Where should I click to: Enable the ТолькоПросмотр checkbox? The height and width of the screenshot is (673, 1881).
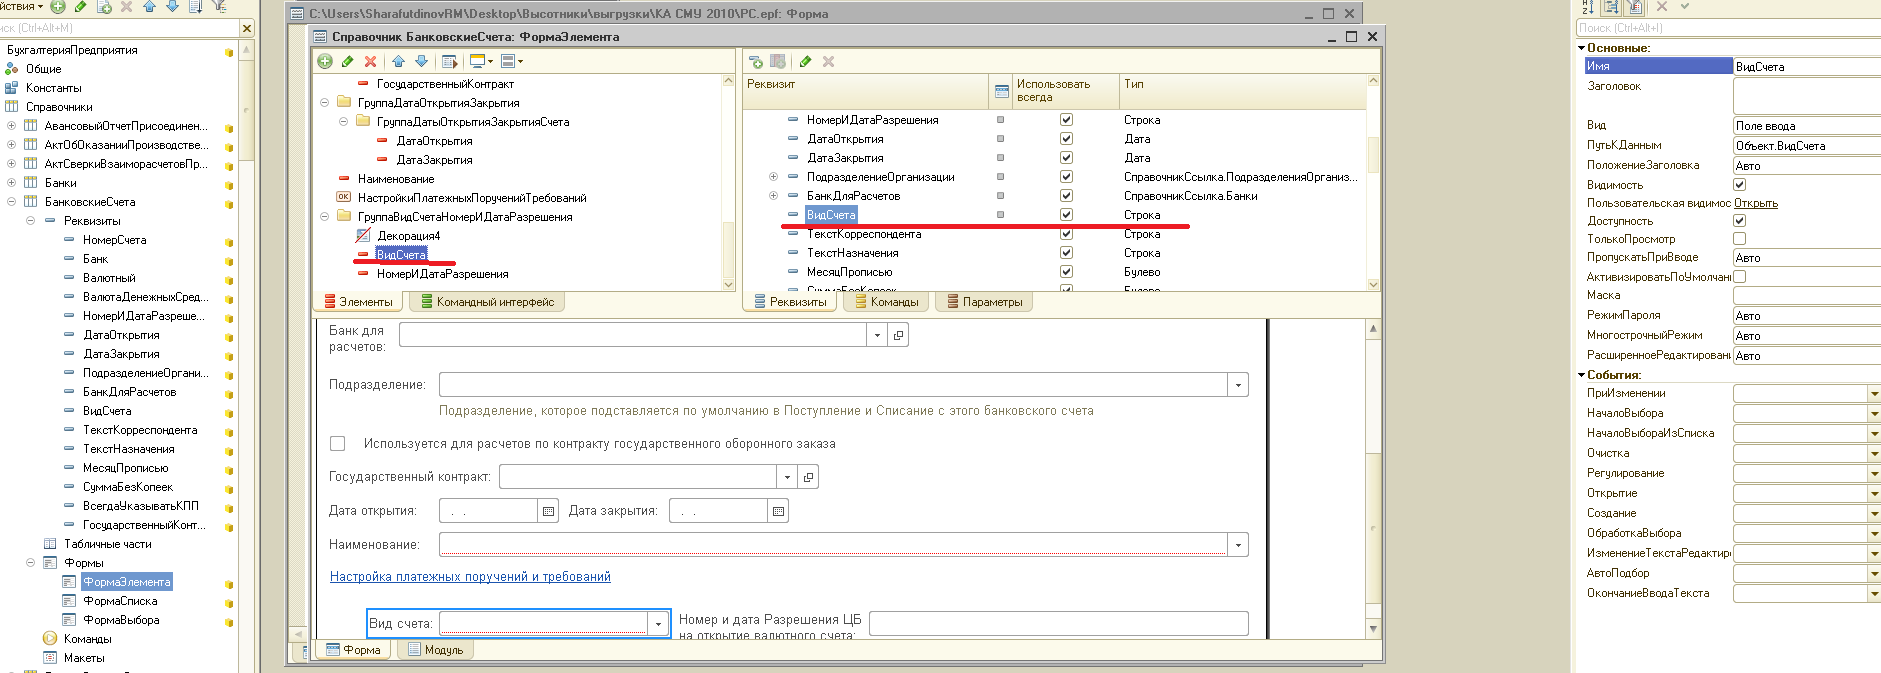pyautogui.click(x=1739, y=239)
